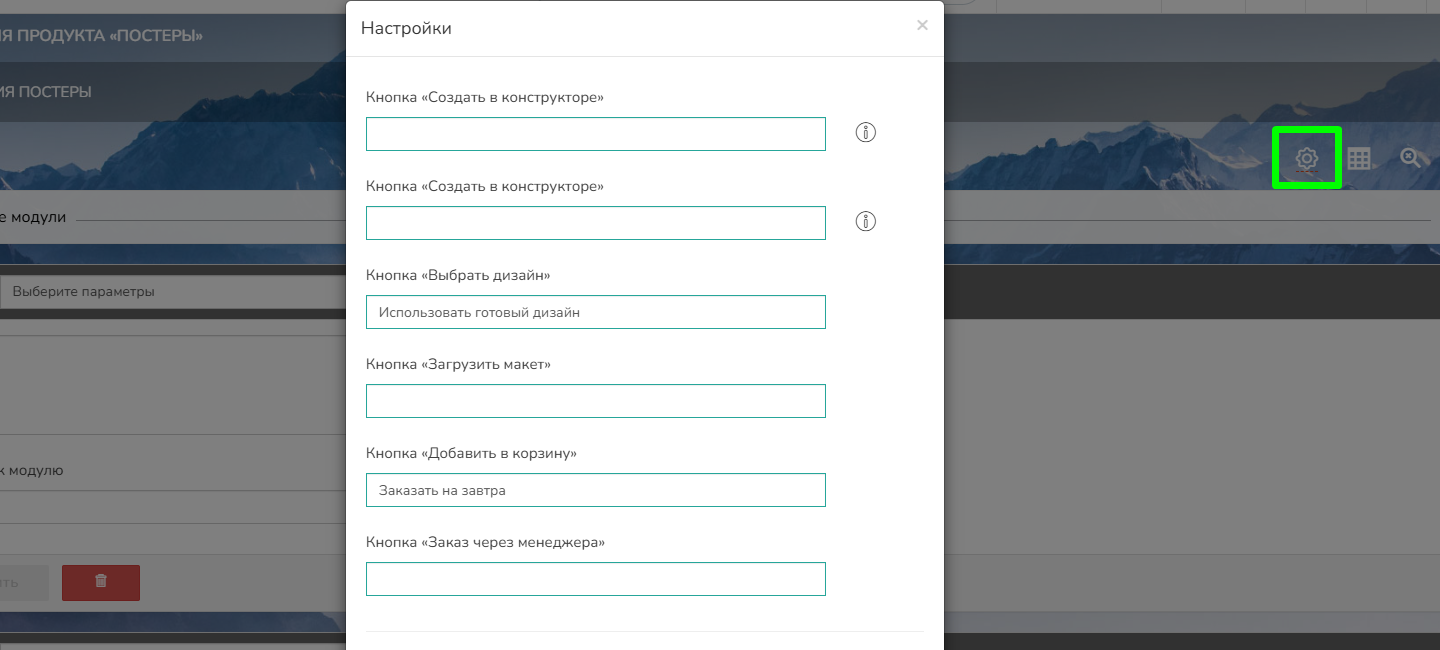Focus the «Заказ через менеджера» input

[x=595, y=579]
